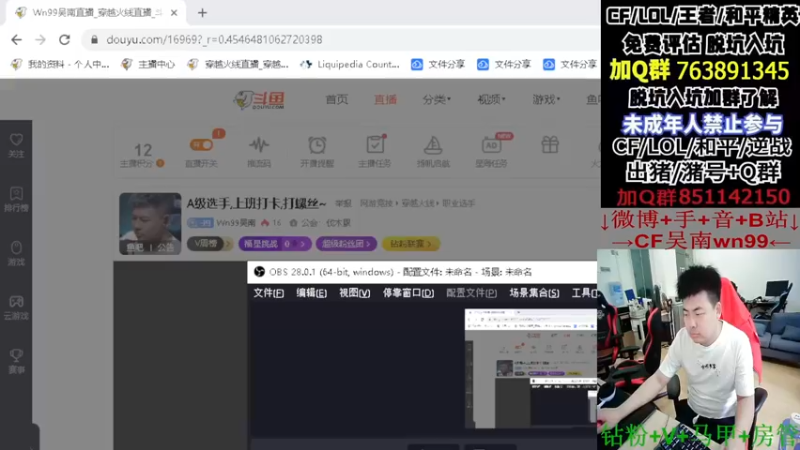This screenshot has height=450, width=800.
Task: Reload the Douyu page
Action: pyautogui.click(x=64, y=40)
